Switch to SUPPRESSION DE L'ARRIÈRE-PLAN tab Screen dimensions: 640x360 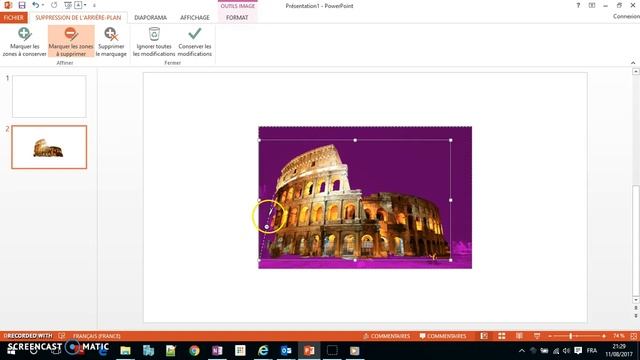click(78, 18)
